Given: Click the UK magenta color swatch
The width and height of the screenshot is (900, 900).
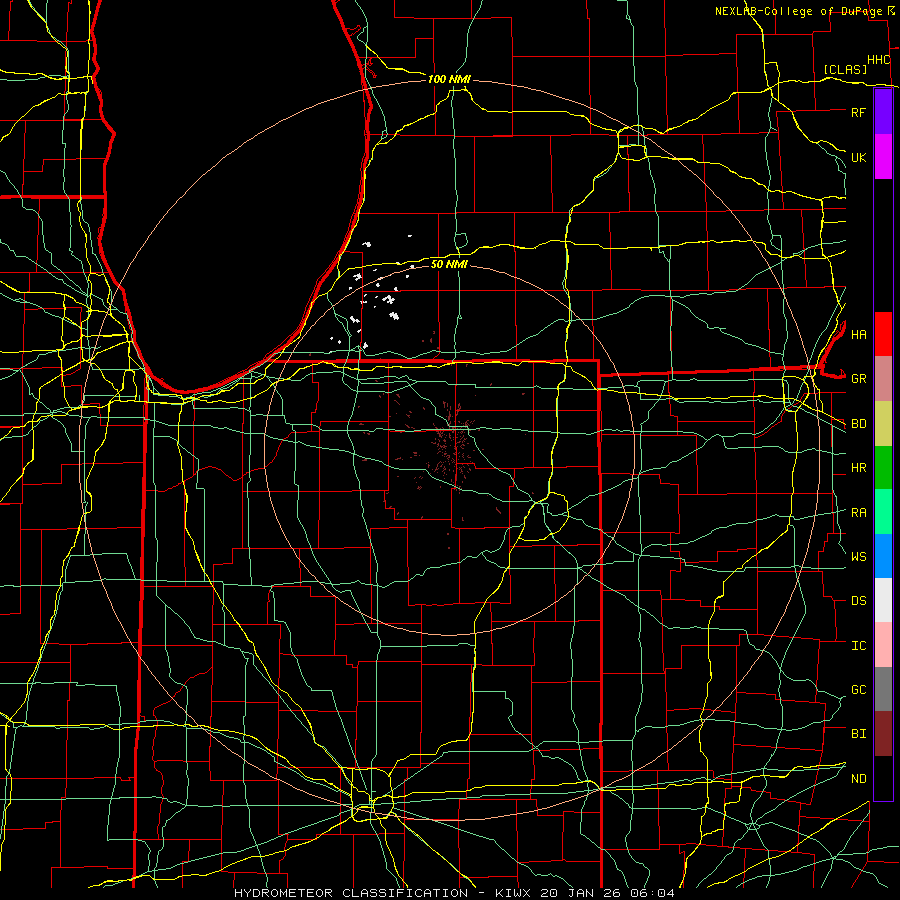Looking at the screenshot, I should (883, 157).
